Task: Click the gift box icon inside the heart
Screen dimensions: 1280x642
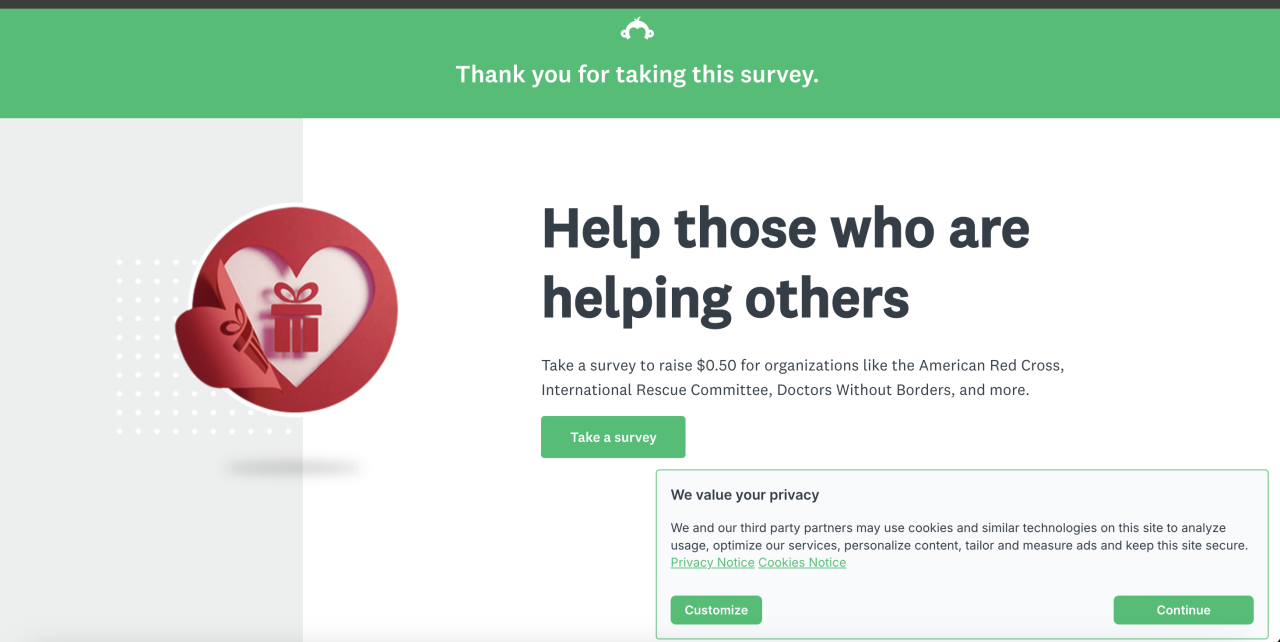Action: [x=294, y=319]
